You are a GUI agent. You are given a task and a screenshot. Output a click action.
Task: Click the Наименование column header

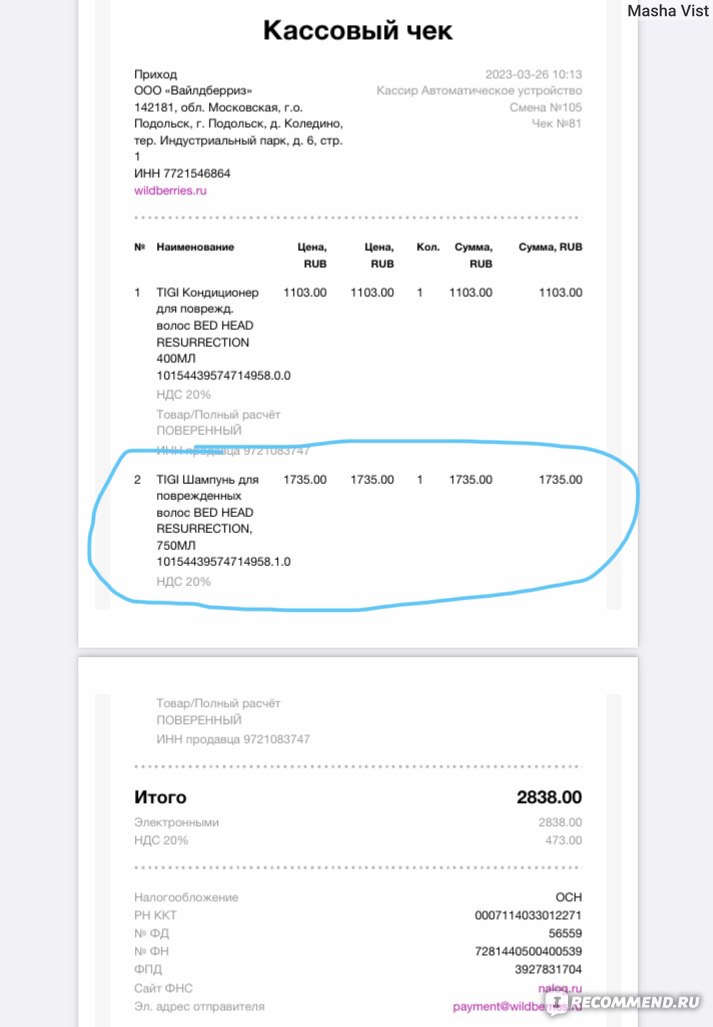click(195, 247)
